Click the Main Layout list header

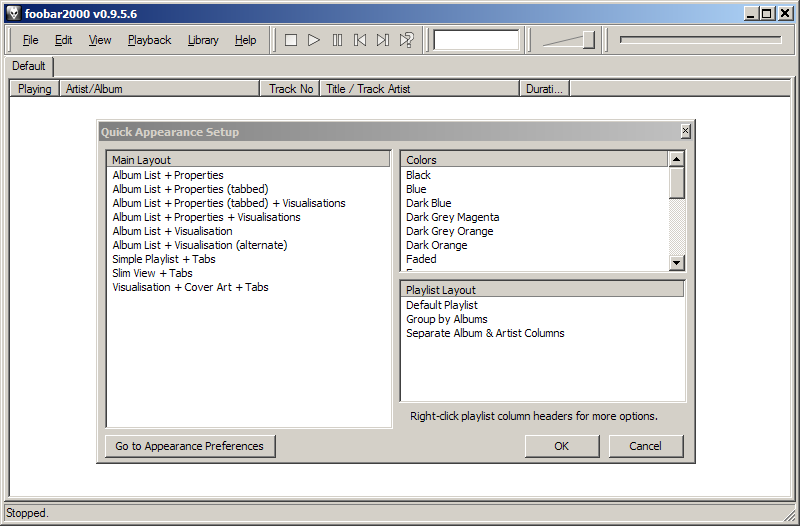click(x=248, y=160)
